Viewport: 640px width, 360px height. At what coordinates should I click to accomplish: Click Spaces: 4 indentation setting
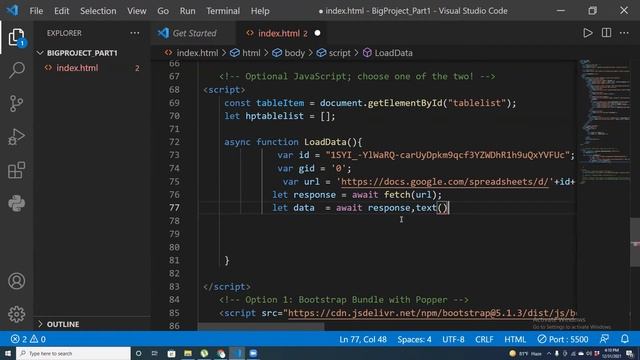(414, 339)
